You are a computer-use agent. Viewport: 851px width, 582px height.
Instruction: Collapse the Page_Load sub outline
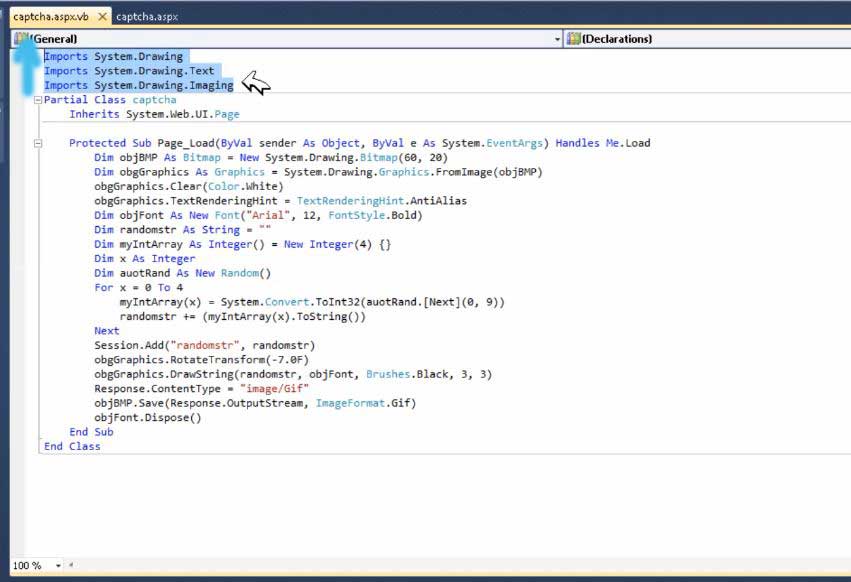click(38, 143)
